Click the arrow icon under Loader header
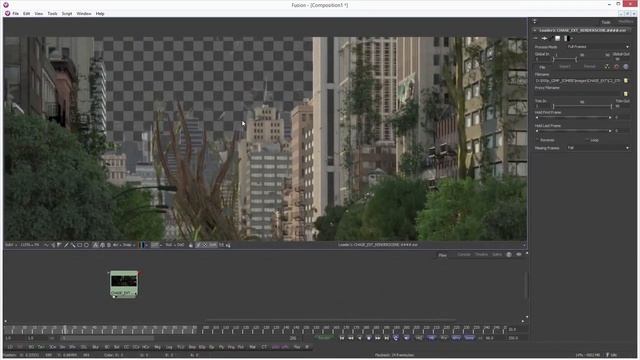This screenshot has width=640, height=360. point(544,38)
